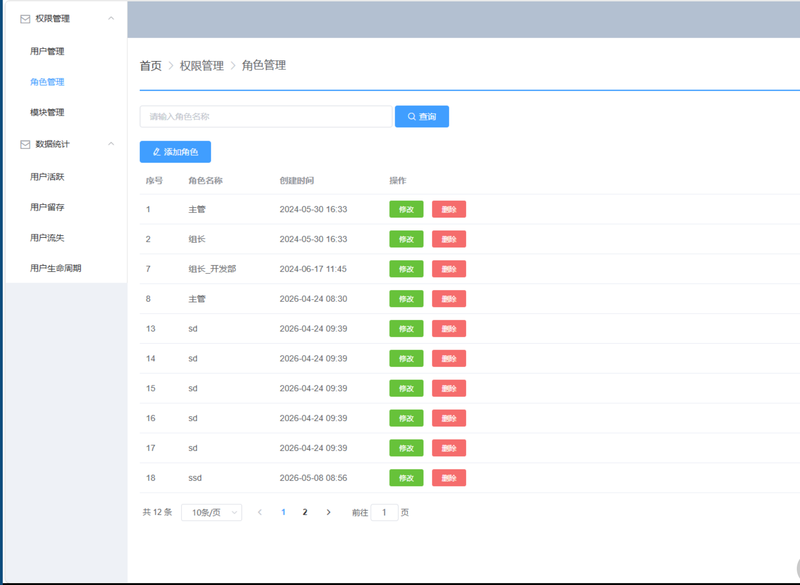Delete role number 16 sd

(x=449, y=418)
